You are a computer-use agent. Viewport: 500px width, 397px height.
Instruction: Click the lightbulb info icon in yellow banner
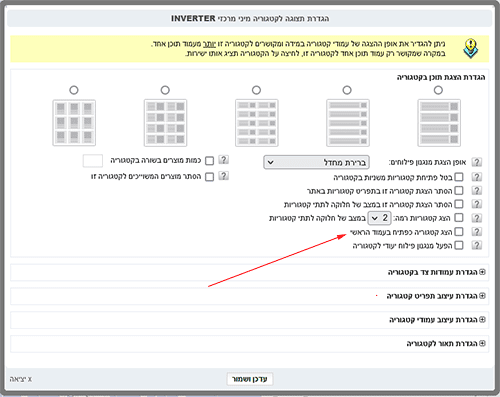coord(470,49)
